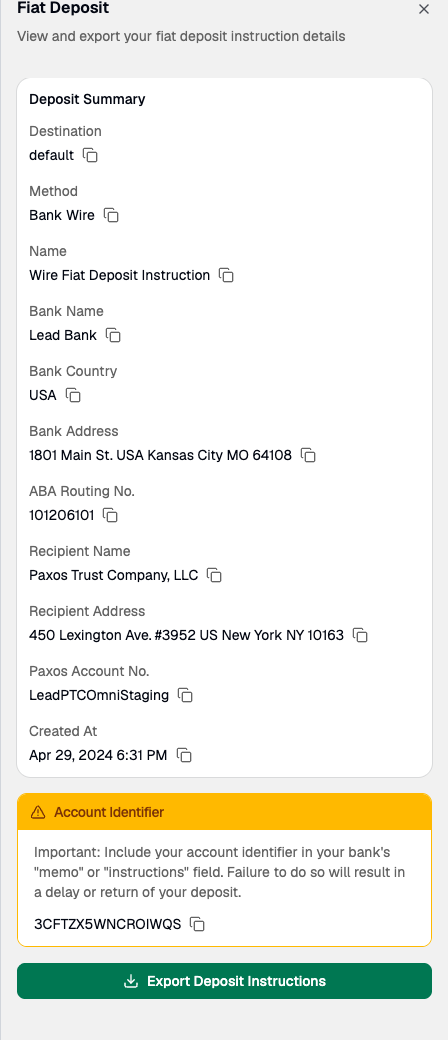
Task: Copy the Lead Bank name
Action: tap(113, 336)
